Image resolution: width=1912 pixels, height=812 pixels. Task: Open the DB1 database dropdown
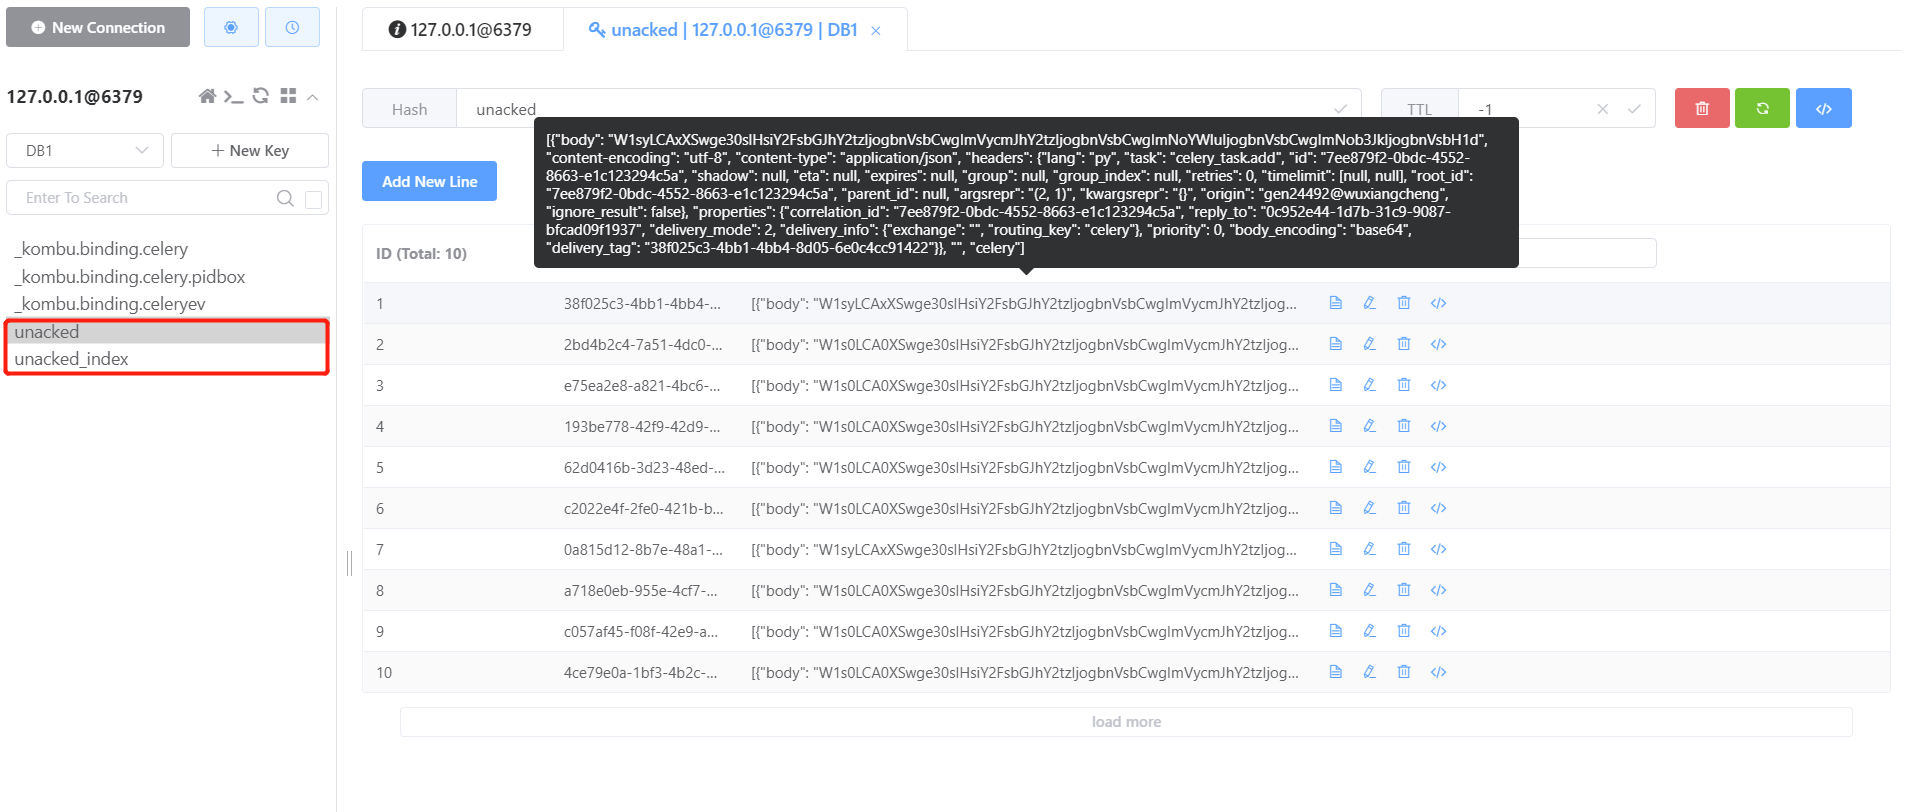click(85, 150)
